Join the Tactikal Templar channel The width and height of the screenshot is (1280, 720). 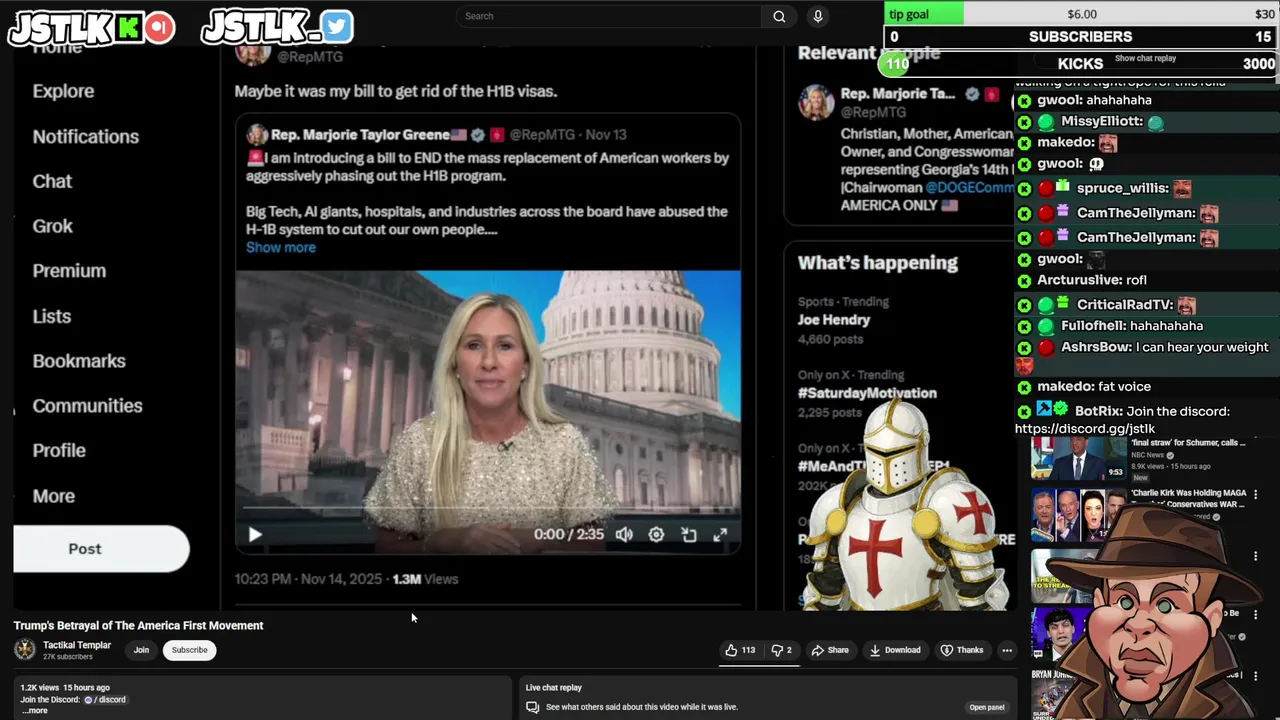click(141, 650)
